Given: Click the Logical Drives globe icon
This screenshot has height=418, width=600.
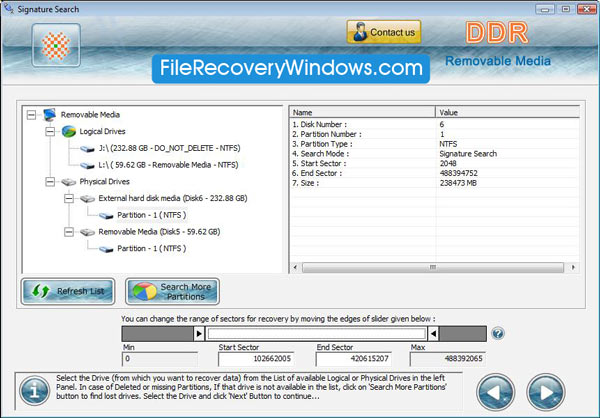Looking at the screenshot, I should click(x=69, y=131).
